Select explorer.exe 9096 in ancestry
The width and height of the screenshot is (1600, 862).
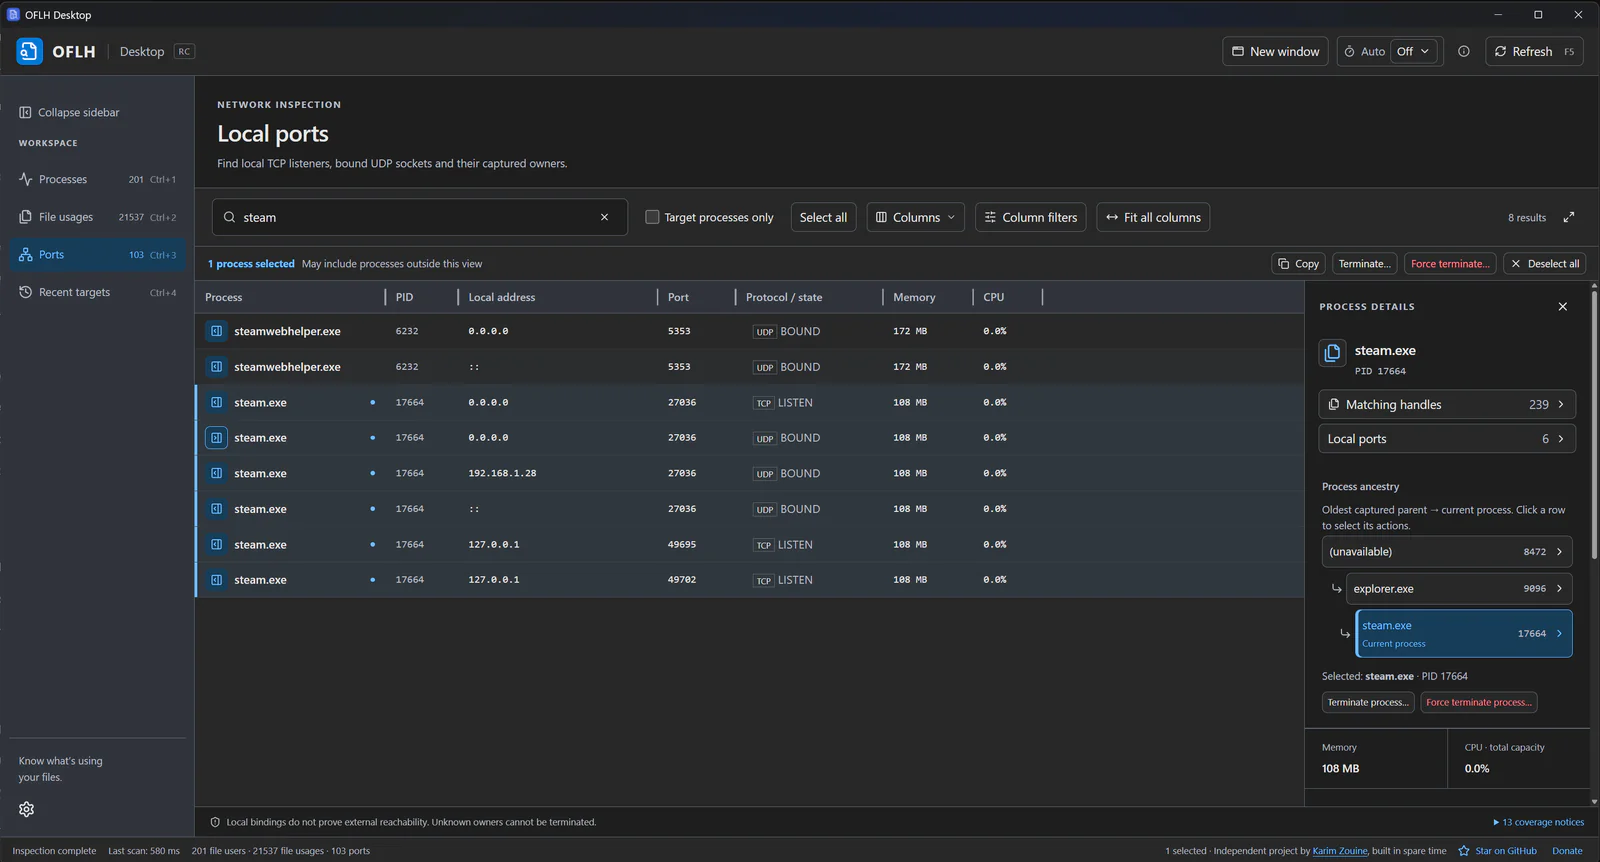(1459, 589)
